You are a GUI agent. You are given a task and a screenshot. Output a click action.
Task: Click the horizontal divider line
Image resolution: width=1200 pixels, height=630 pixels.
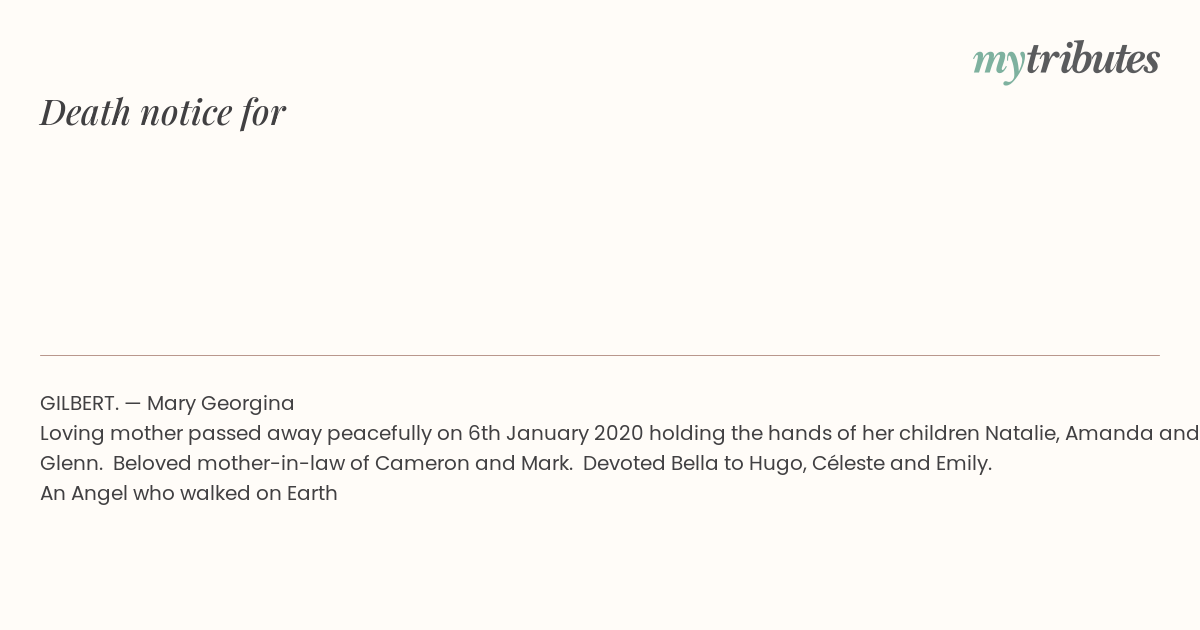point(600,355)
